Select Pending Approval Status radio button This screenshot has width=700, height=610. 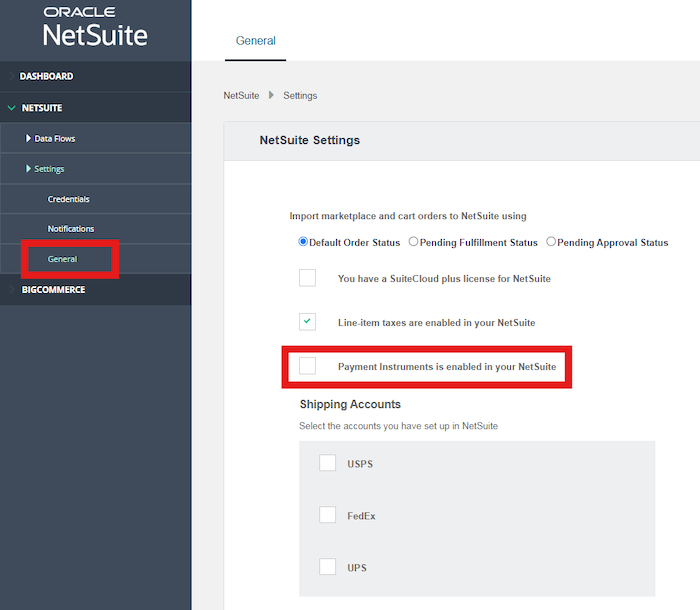click(x=551, y=242)
